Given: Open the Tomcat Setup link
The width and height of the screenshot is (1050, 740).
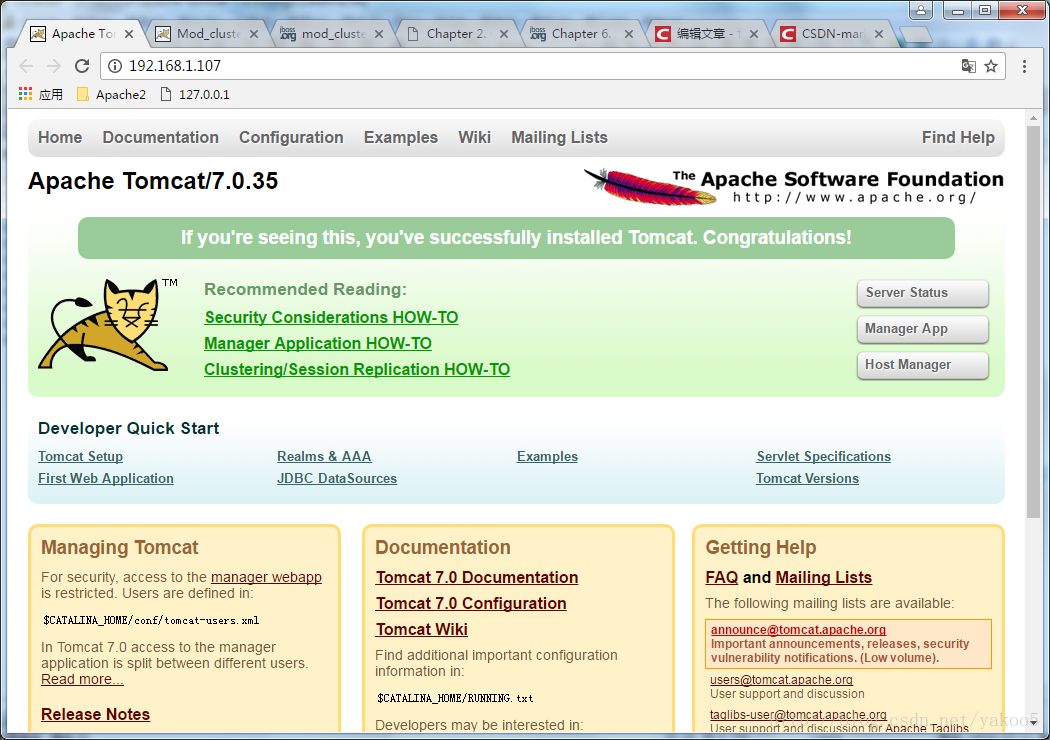Looking at the screenshot, I should [80, 456].
